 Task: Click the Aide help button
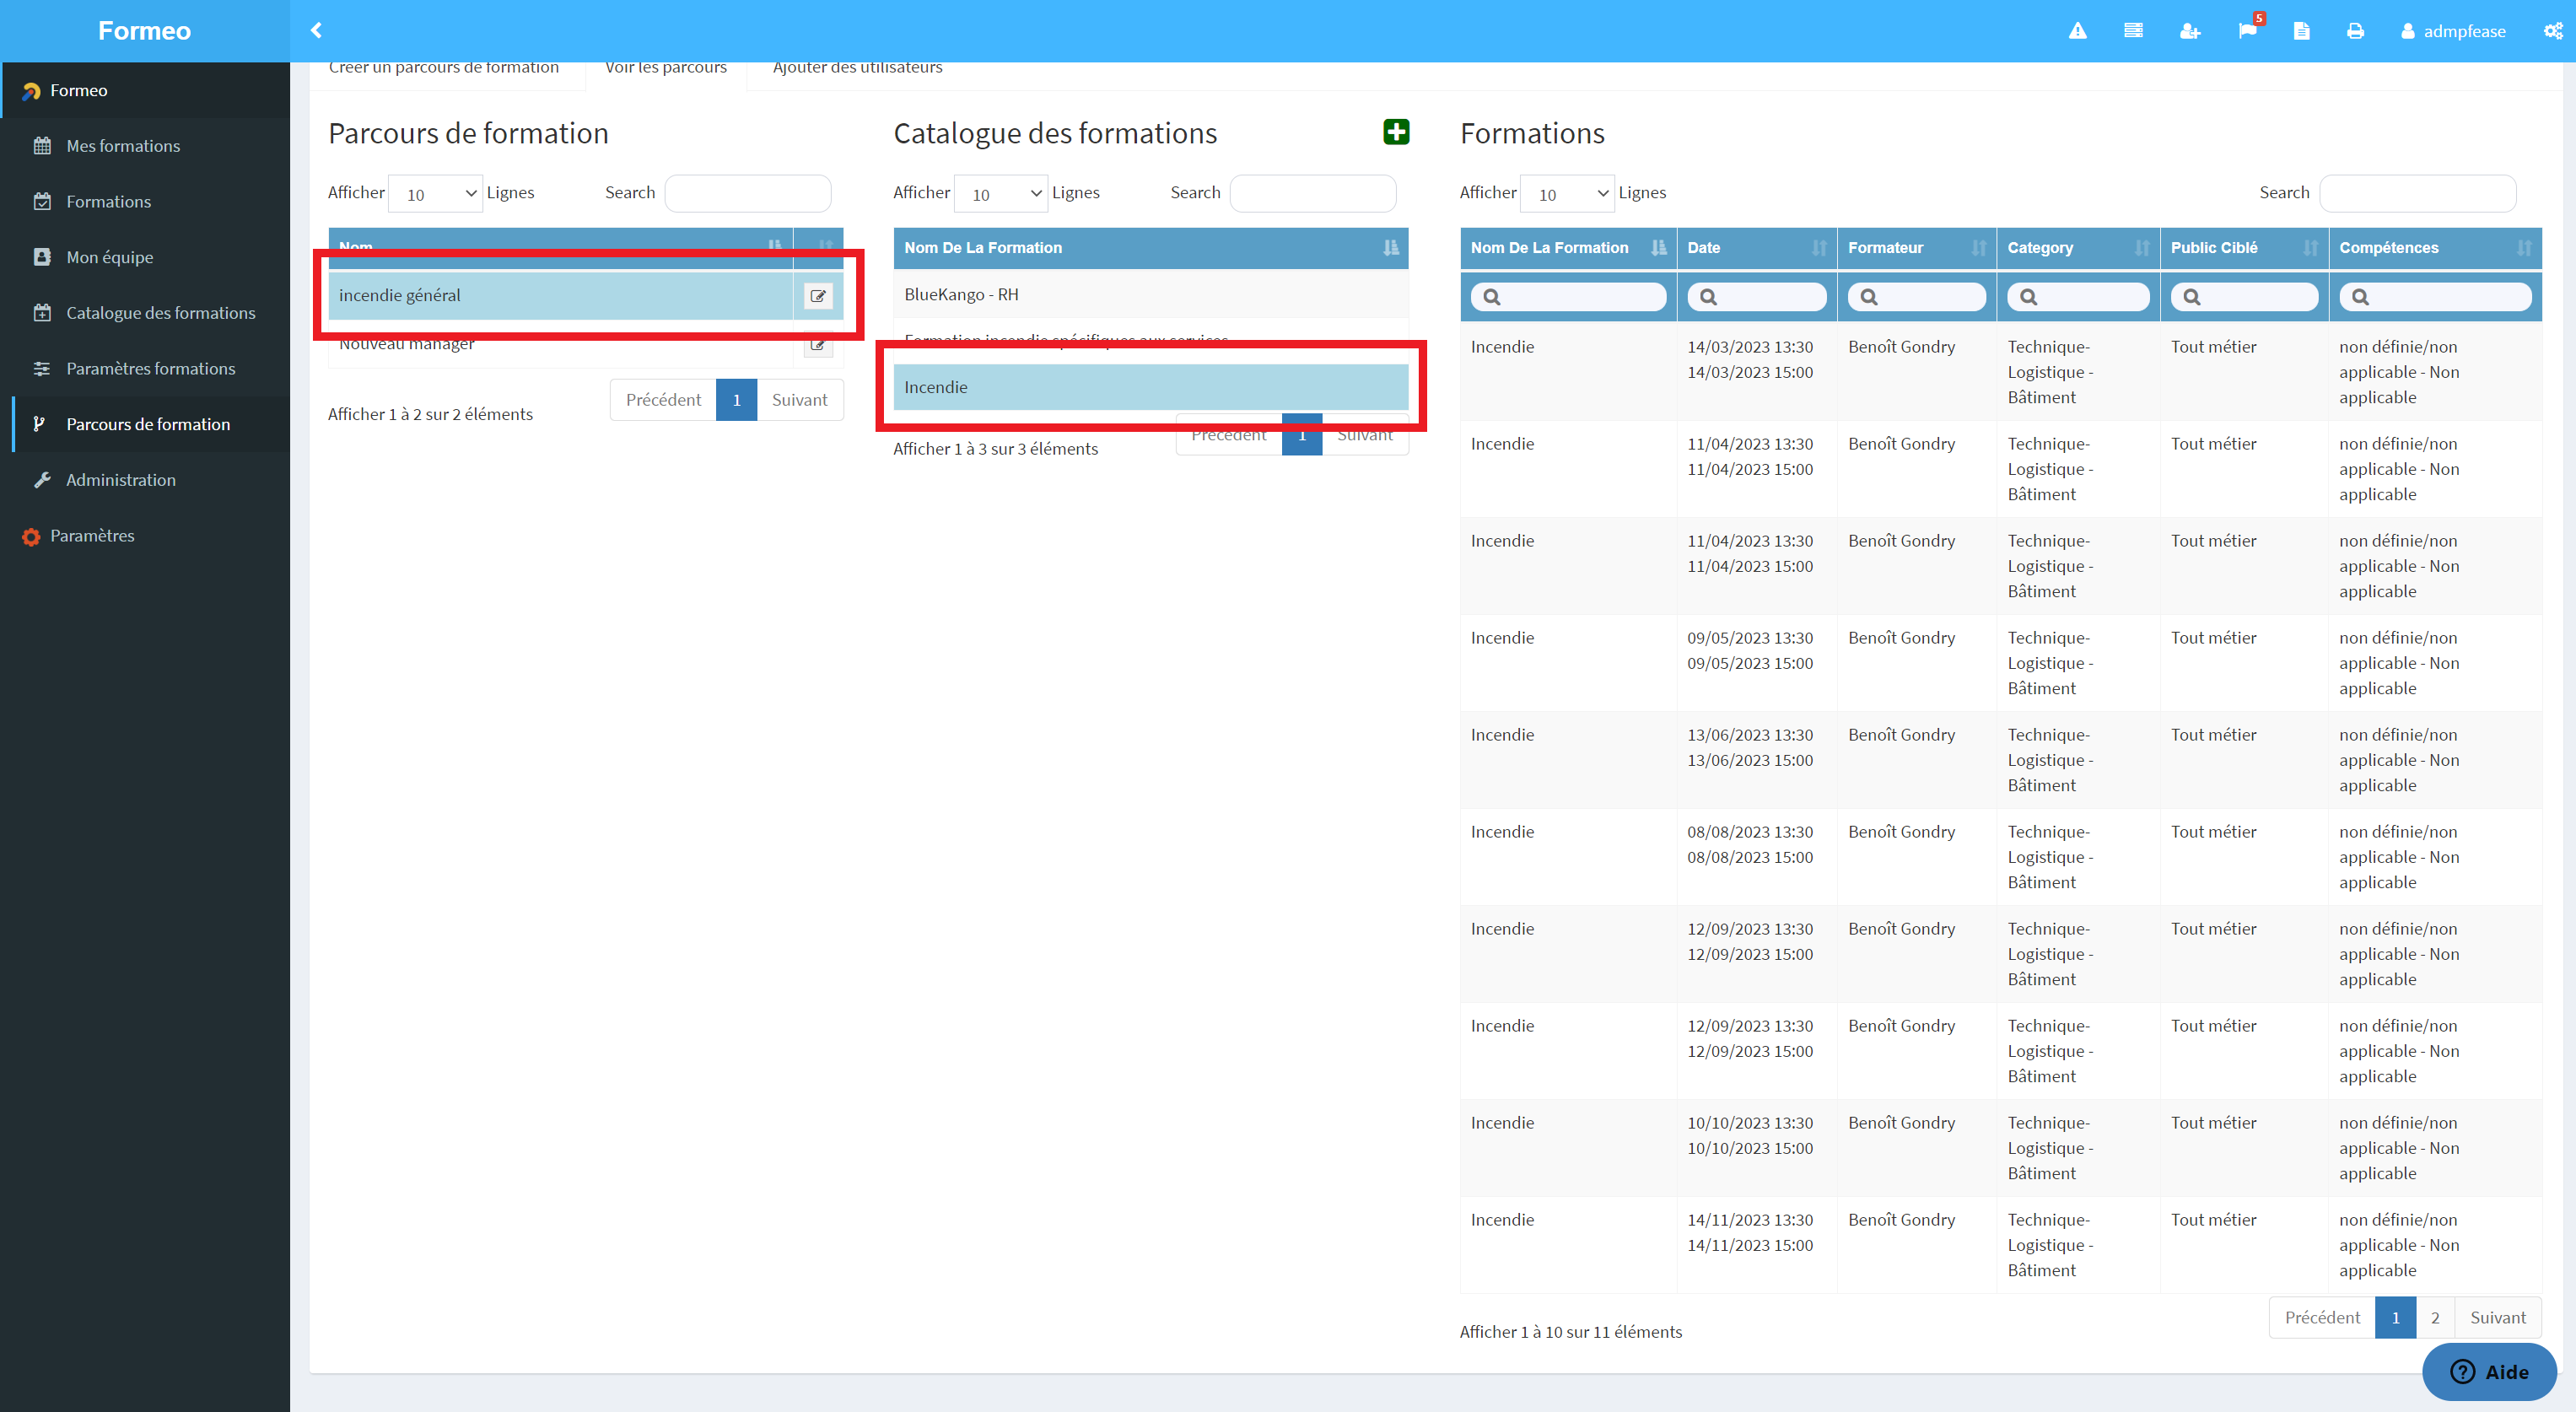tap(2489, 1372)
